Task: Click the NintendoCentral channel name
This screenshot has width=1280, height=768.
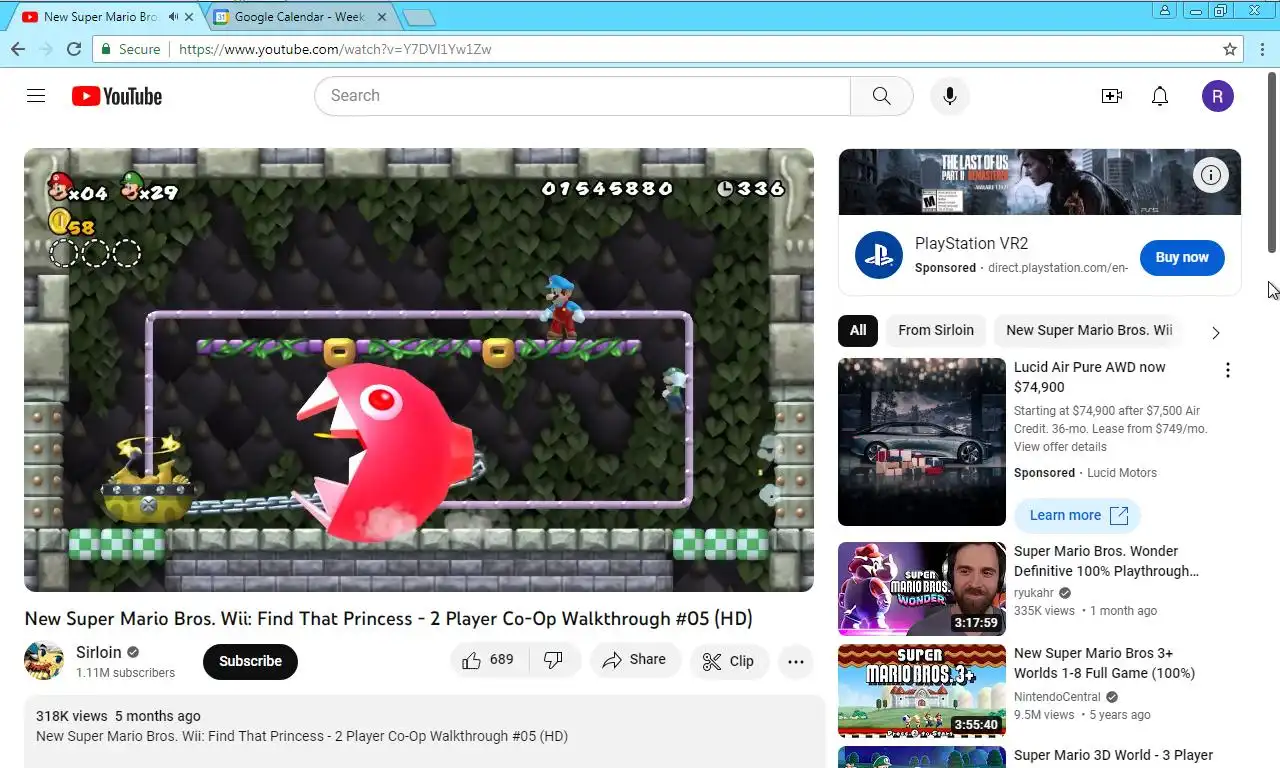Action: point(1057,697)
